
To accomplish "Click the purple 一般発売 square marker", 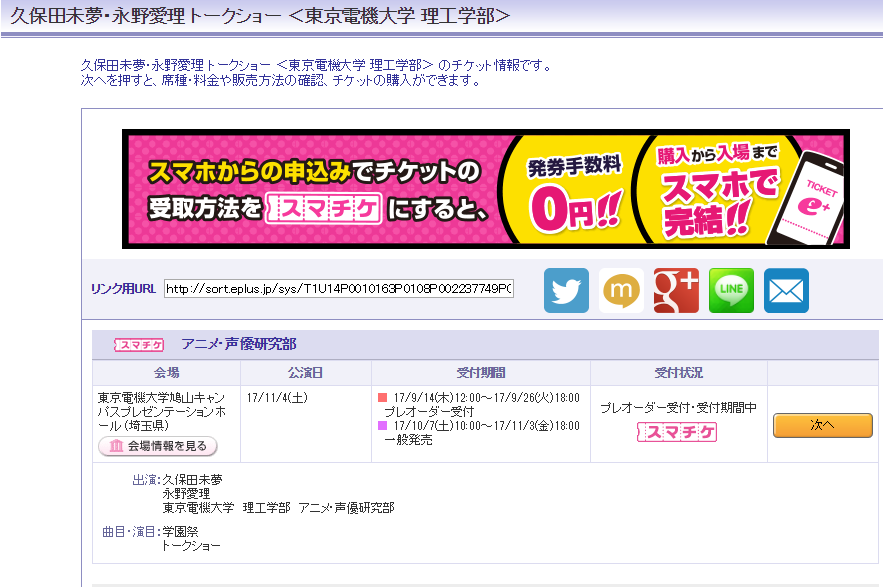I will coord(382,425).
